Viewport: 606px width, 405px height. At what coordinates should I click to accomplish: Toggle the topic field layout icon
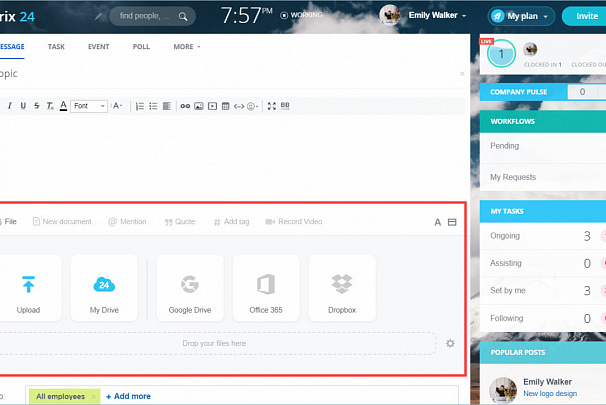coord(452,222)
